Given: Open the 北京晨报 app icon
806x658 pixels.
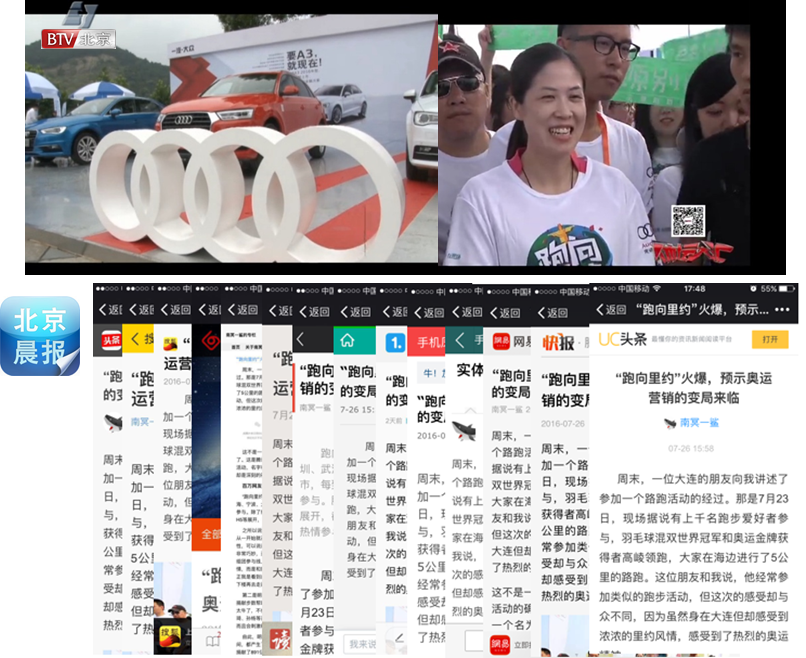Looking at the screenshot, I should tap(40, 336).
